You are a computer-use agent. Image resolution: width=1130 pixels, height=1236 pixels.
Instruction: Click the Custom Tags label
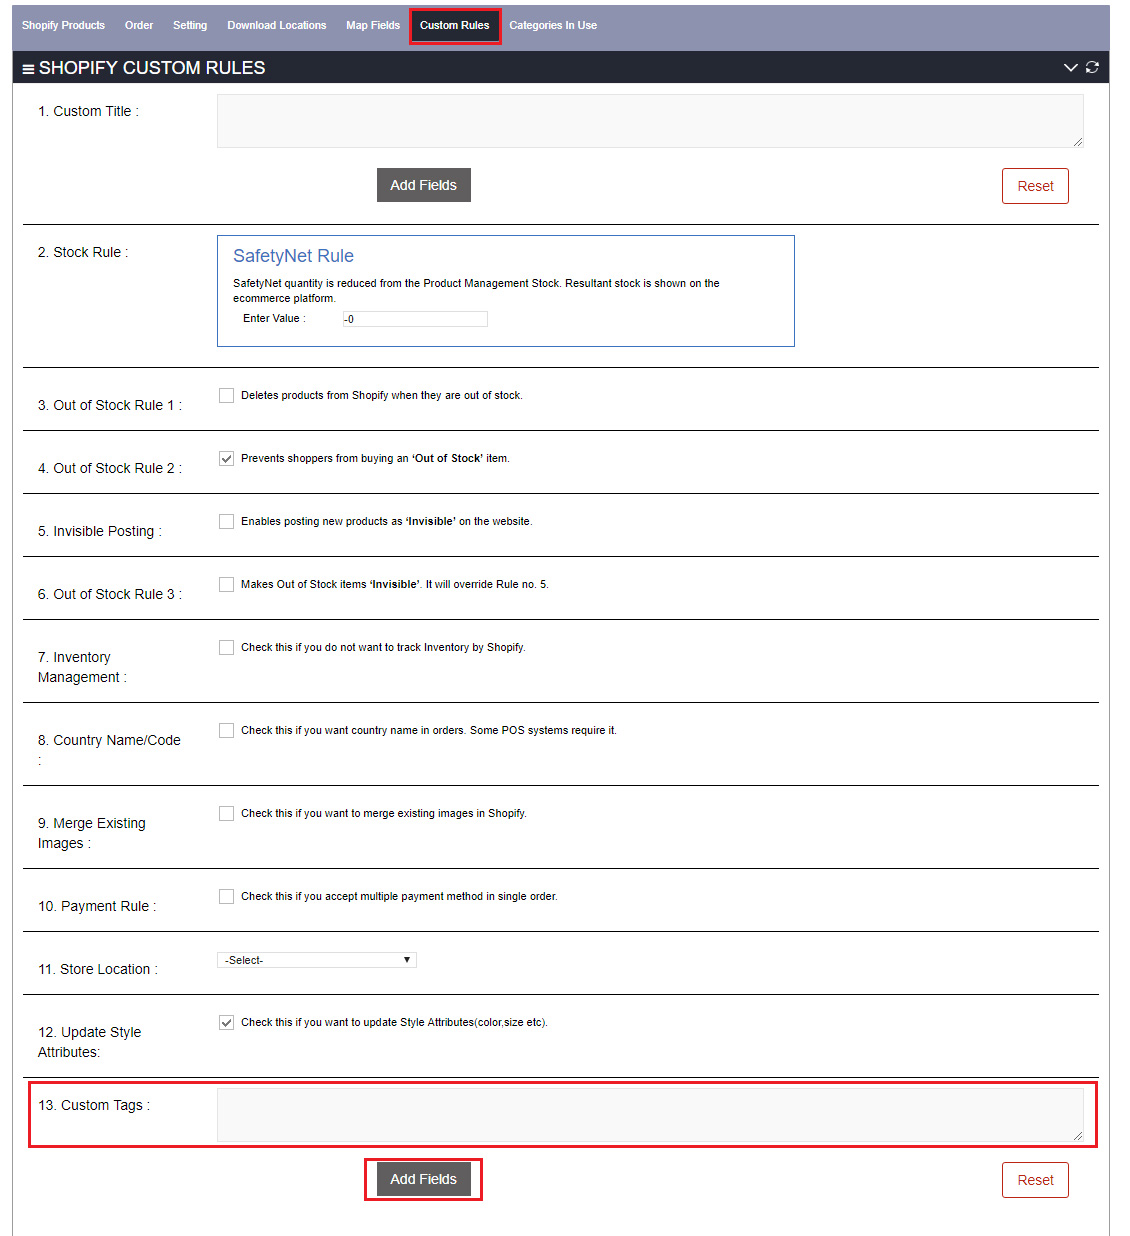click(x=94, y=1105)
